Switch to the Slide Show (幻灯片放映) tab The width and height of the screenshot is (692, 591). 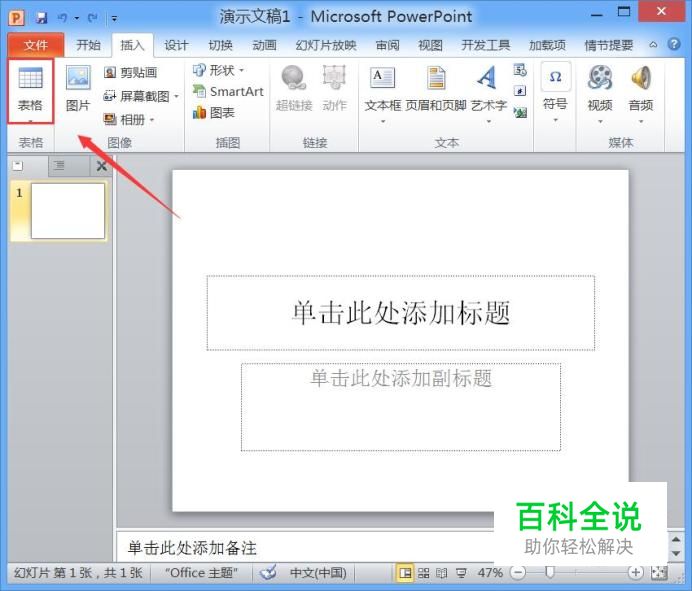point(326,45)
